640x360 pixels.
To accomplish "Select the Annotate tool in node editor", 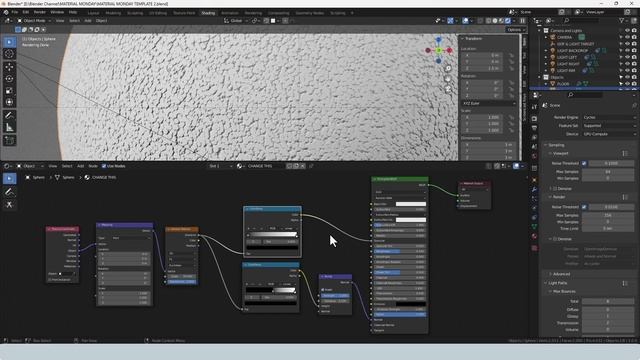I will pyautogui.click(x=9, y=191).
